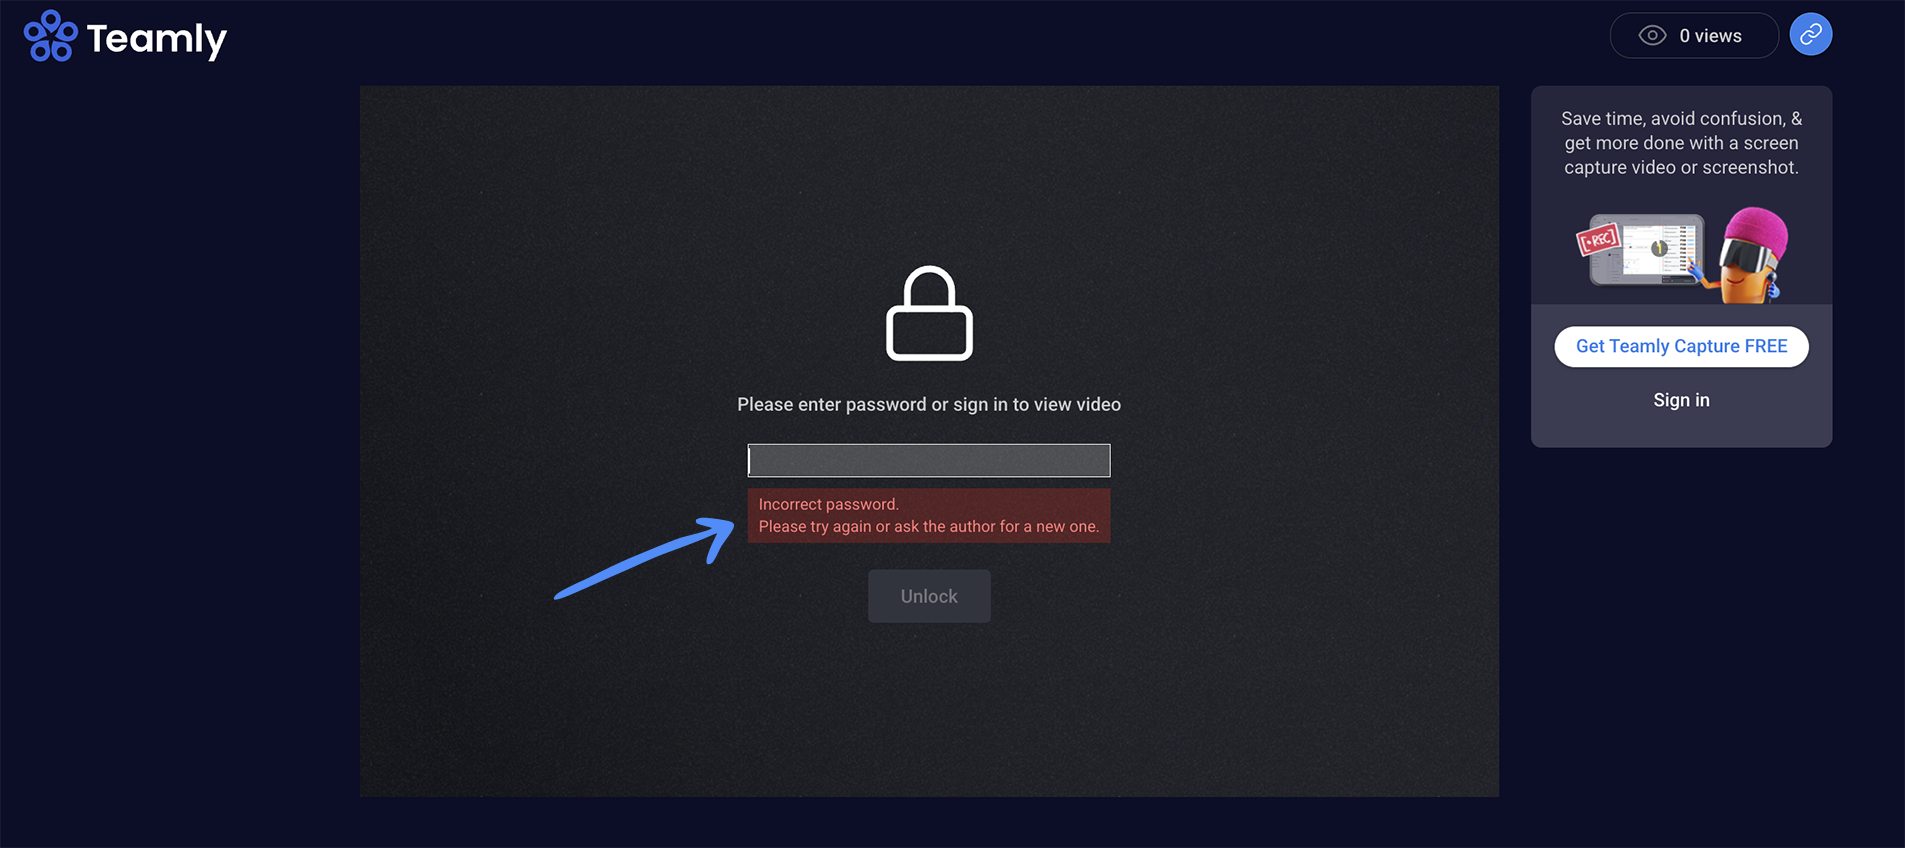Click the pink-hat mascot character image

pyautogui.click(x=1753, y=254)
